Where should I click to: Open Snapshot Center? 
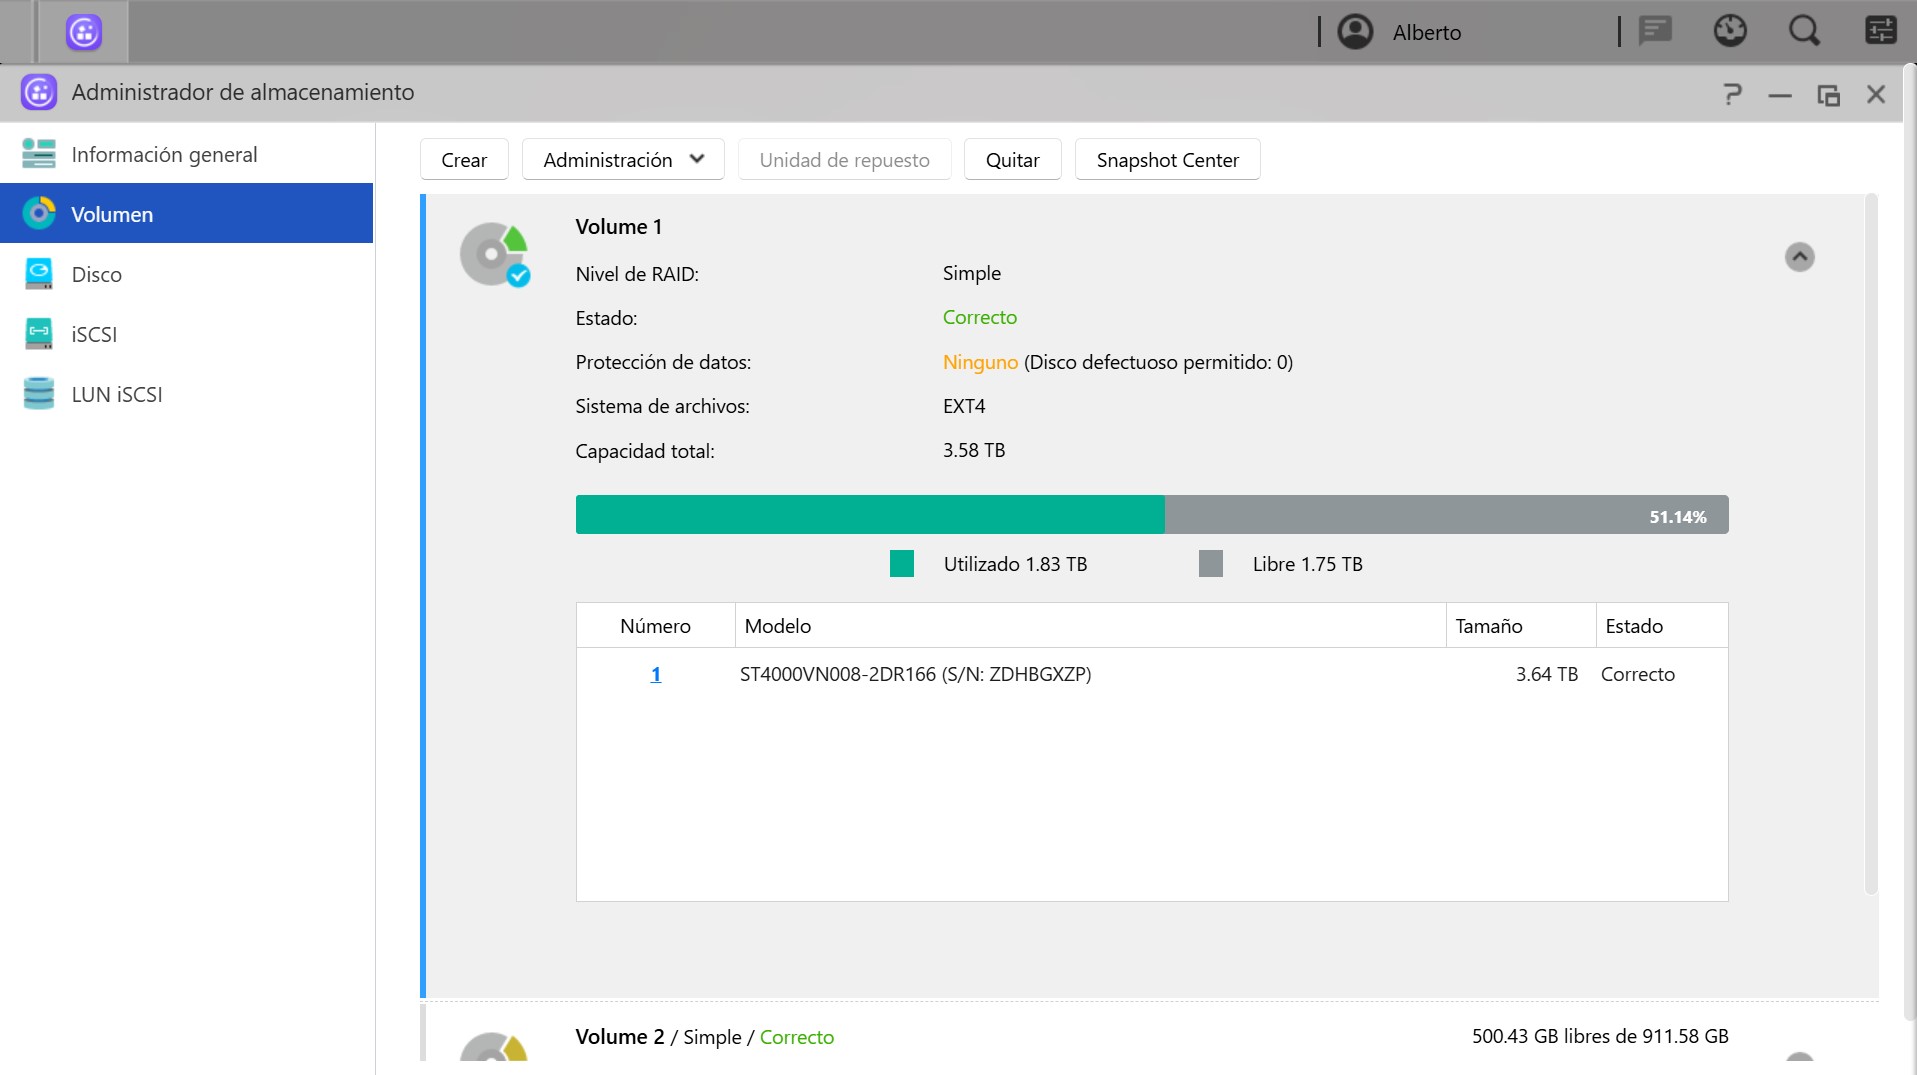pos(1167,160)
